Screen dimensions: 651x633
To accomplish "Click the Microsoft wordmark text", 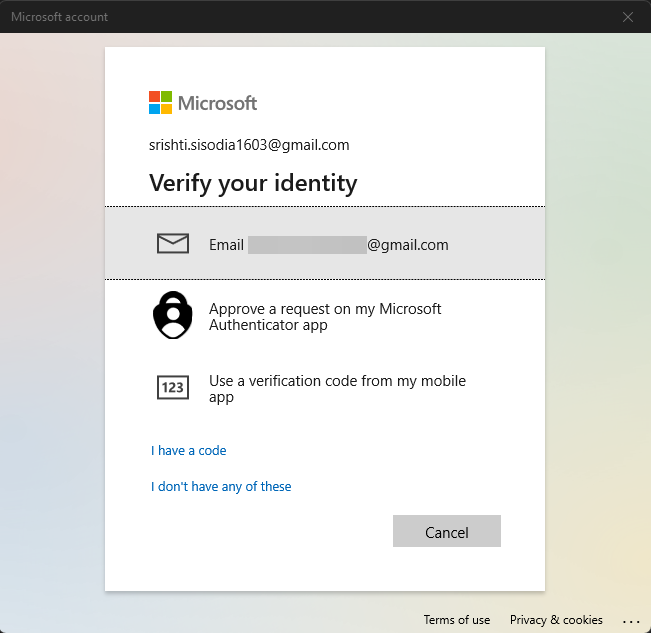I will tap(218, 102).
